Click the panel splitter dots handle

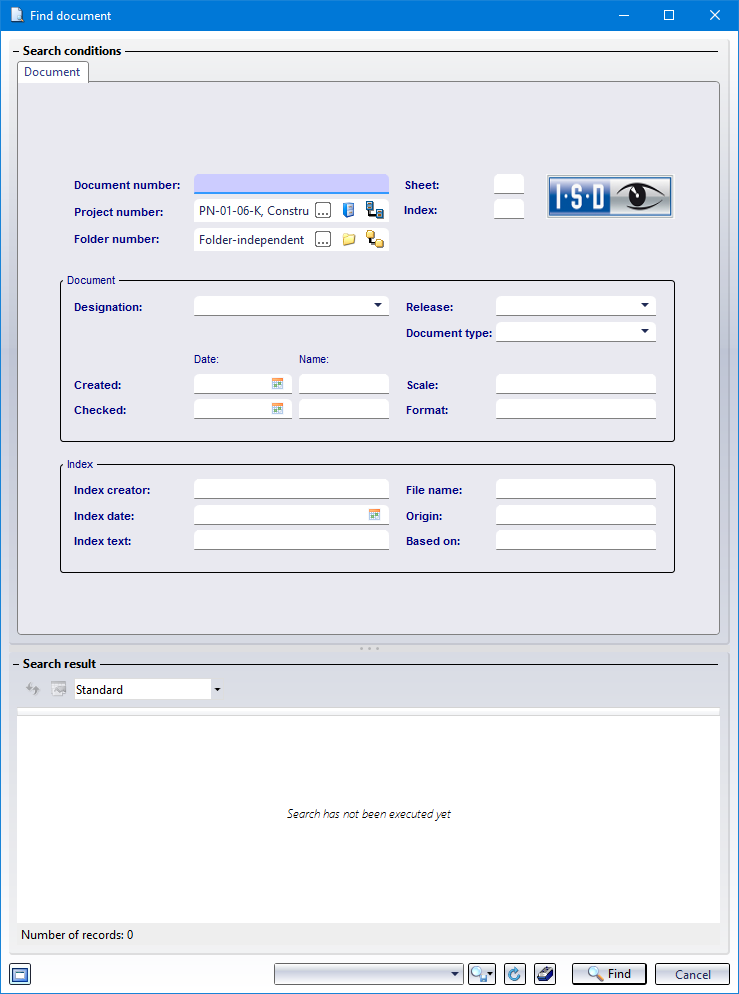370,649
